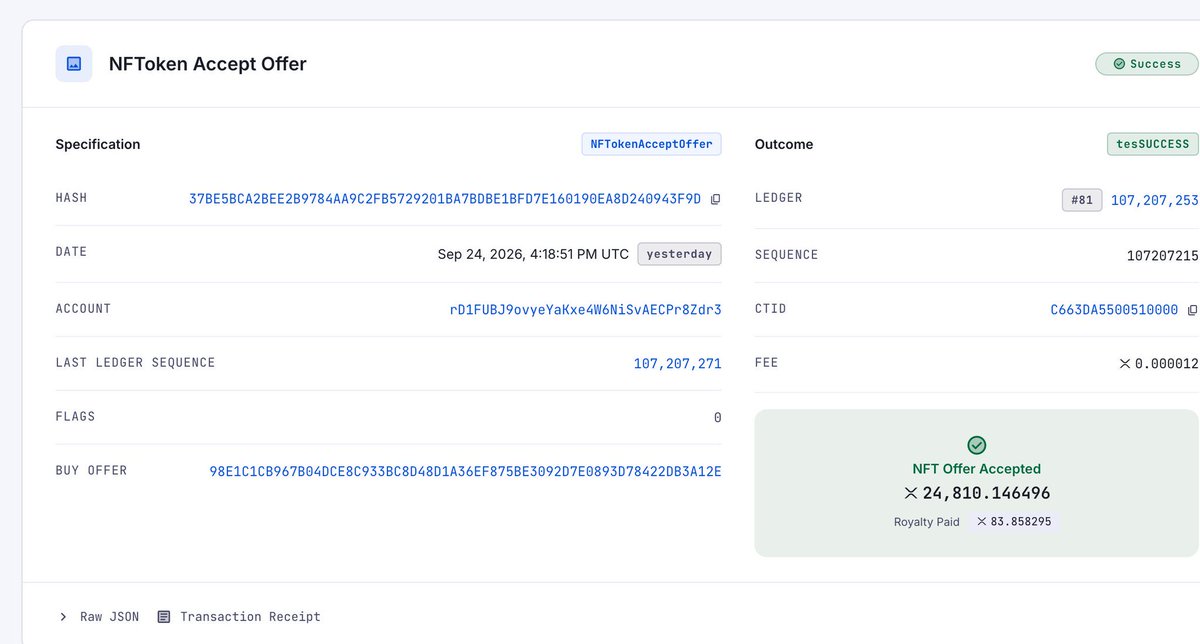Copy the transaction hash
Screen dimensions: 1200x644
(715, 199)
